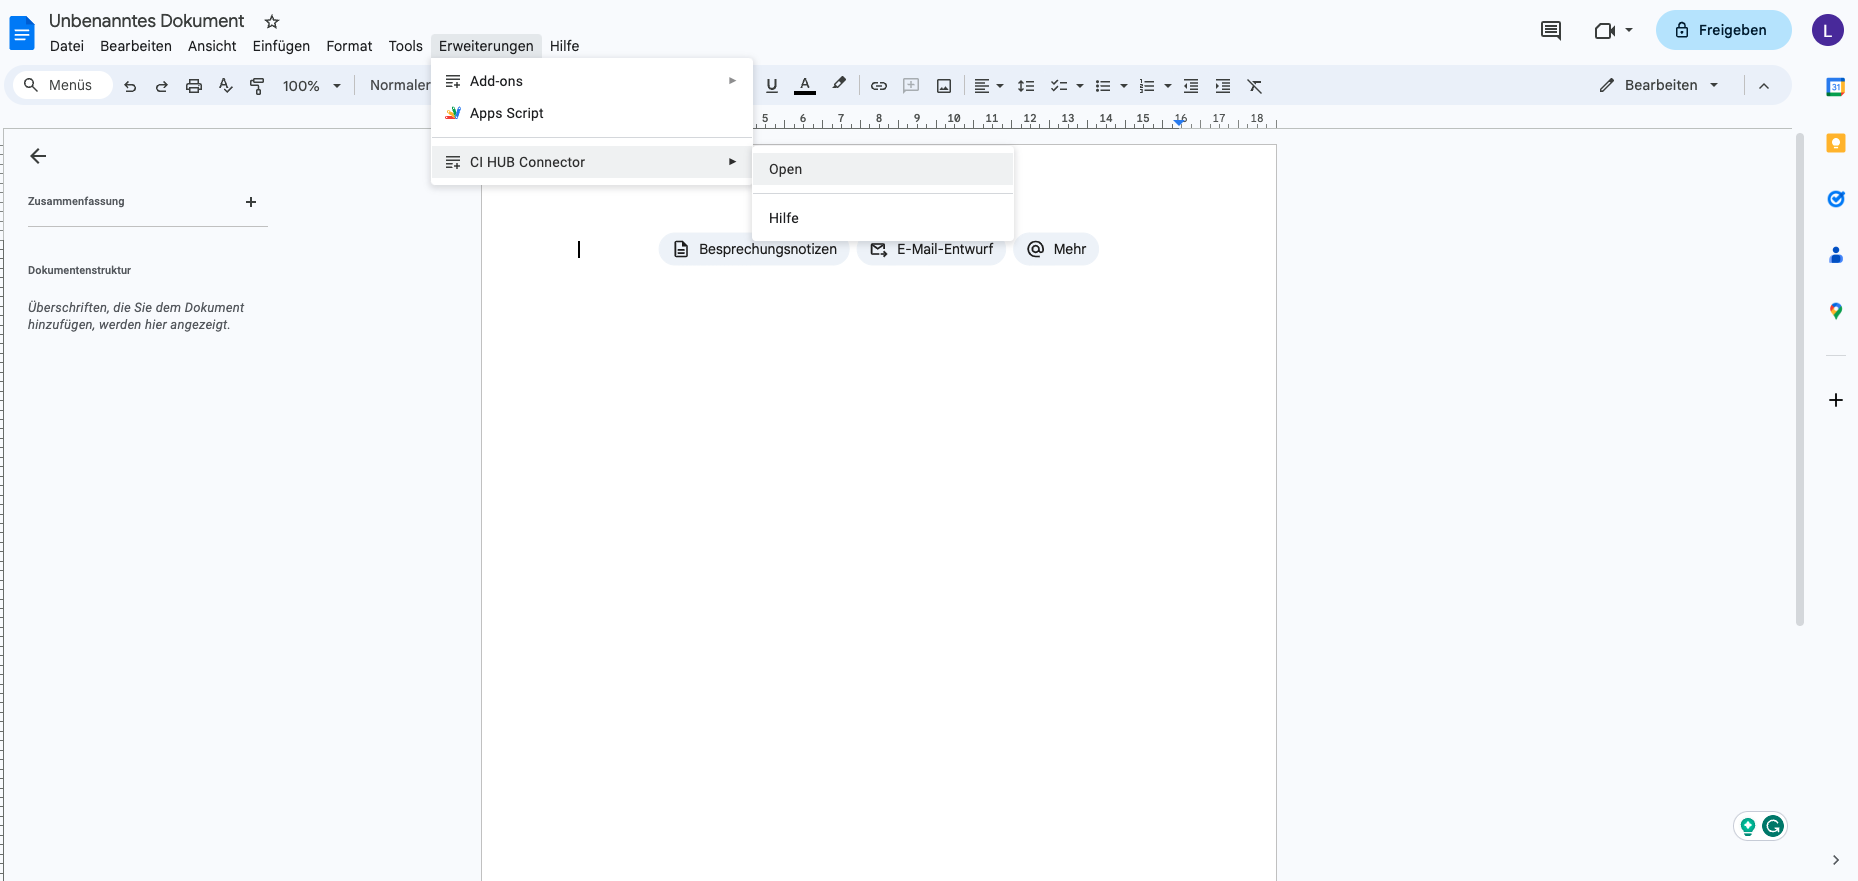Screen dimensions: 1858x881
Task: Select CI HUB Connector menu entry
Action: click(x=591, y=162)
